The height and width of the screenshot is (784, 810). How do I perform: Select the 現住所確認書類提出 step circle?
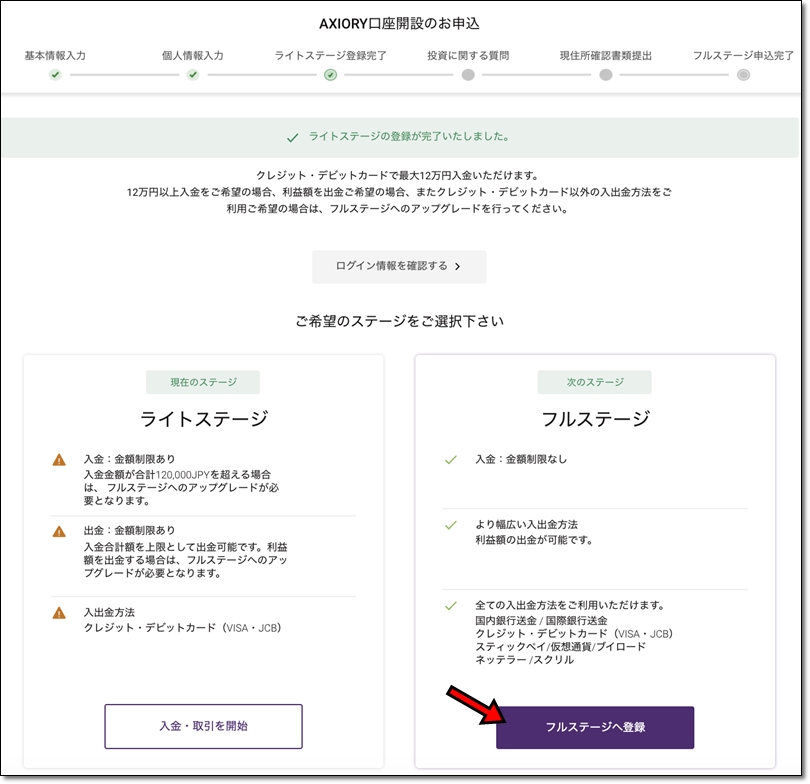tap(605, 75)
